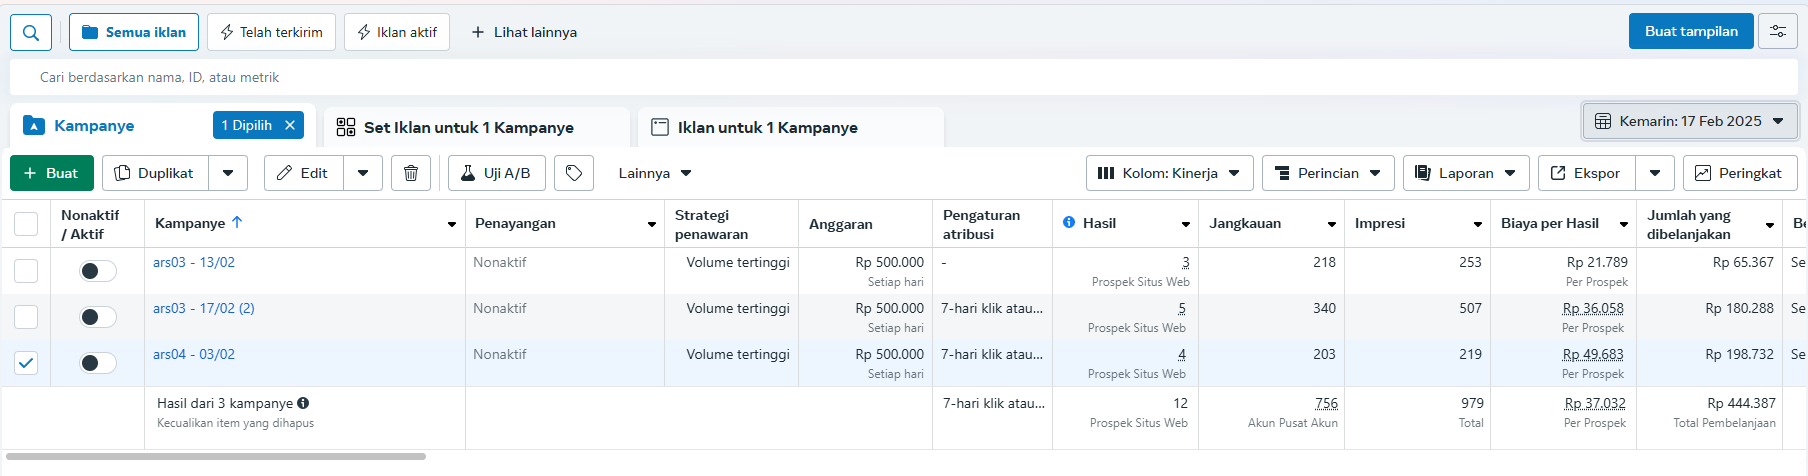The image size is (1808, 476).
Task: Toggle the ars03 - 13/02 campaign switch
Action: [98, 271]
